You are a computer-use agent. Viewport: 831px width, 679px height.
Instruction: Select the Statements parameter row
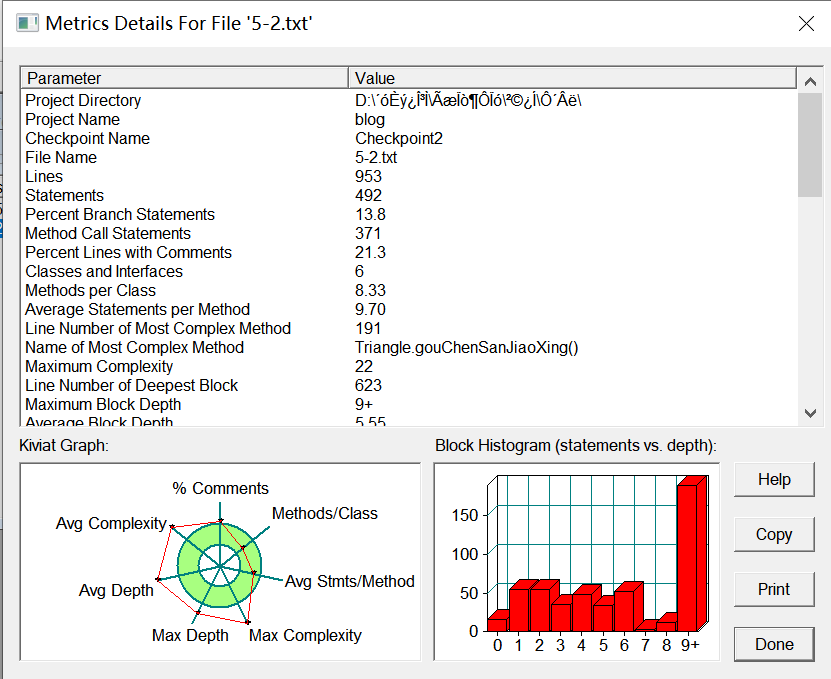pos(408,195)
